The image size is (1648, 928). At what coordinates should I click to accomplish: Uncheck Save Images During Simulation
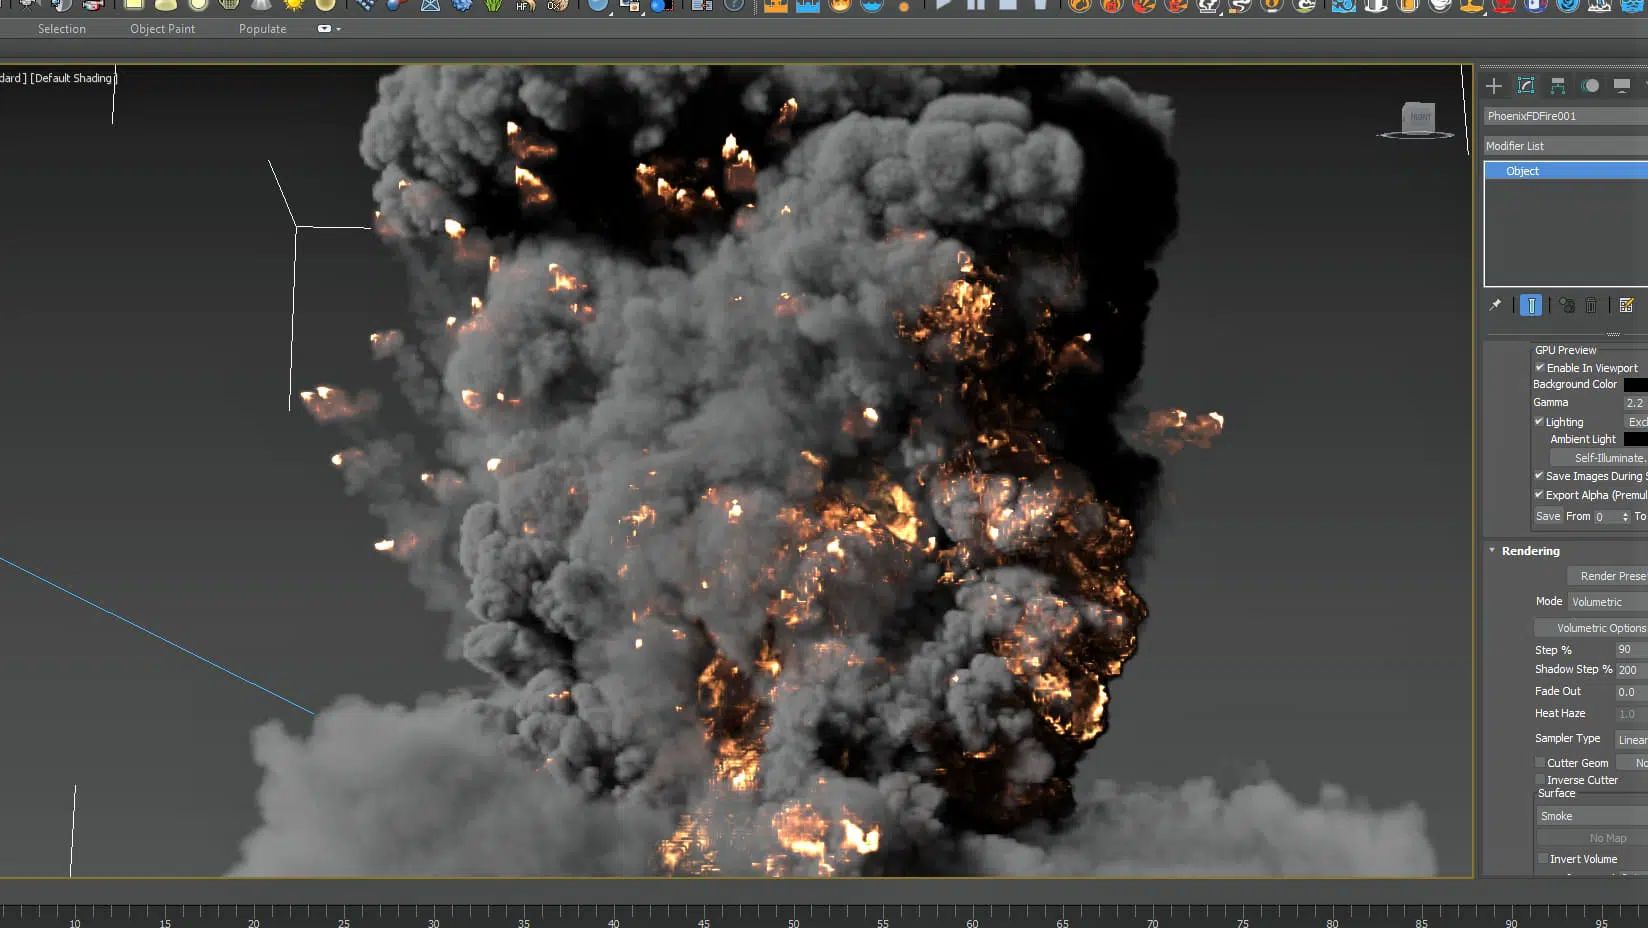point(1539,476)
